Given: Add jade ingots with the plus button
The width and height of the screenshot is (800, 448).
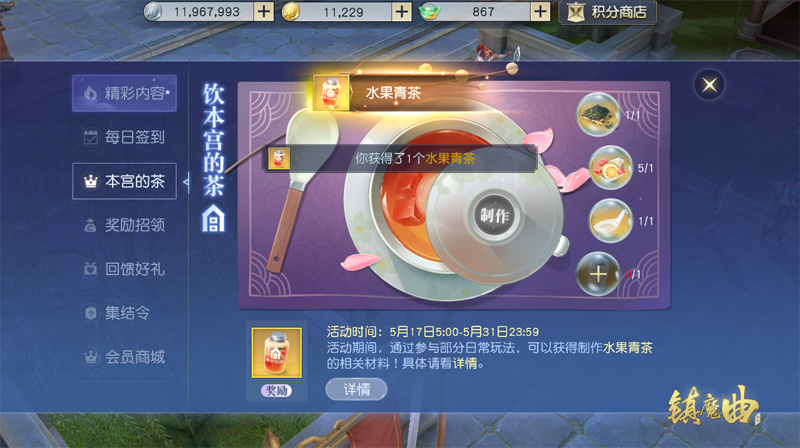Looking at the screenshot, I should (540, 11).
